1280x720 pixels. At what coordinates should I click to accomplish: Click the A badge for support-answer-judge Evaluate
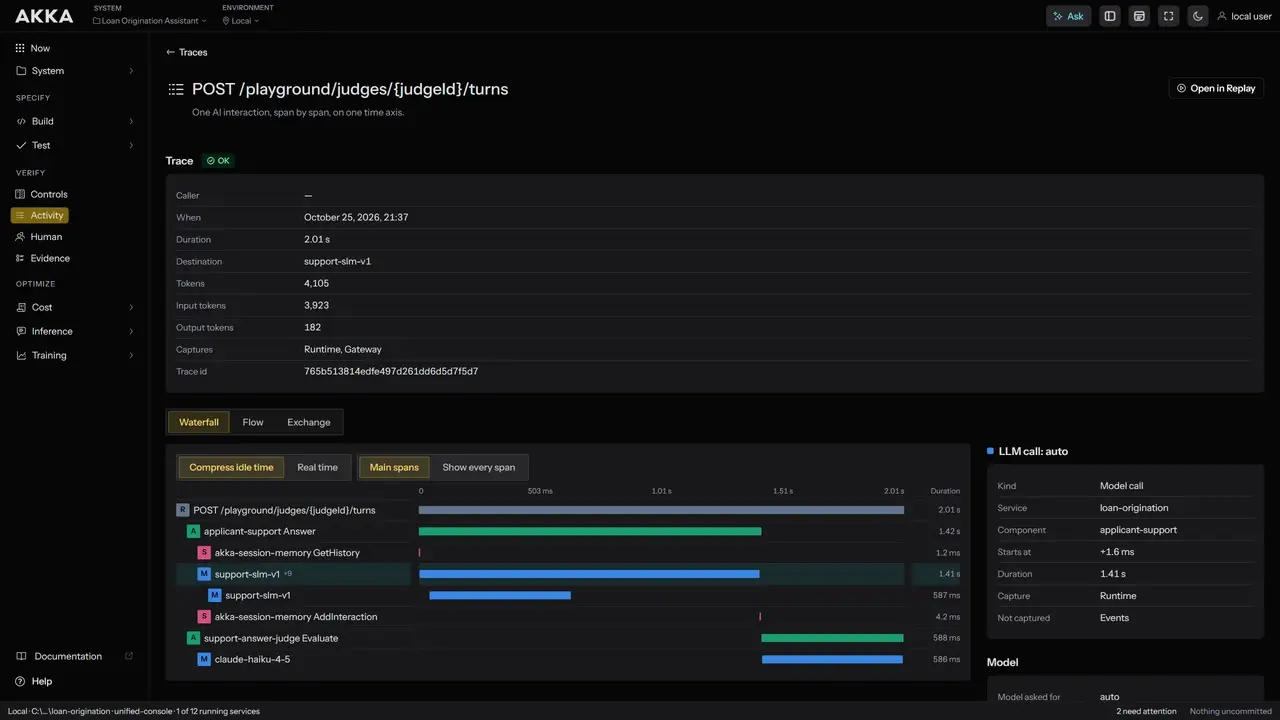pyautogui.click(x=193, y=638)
